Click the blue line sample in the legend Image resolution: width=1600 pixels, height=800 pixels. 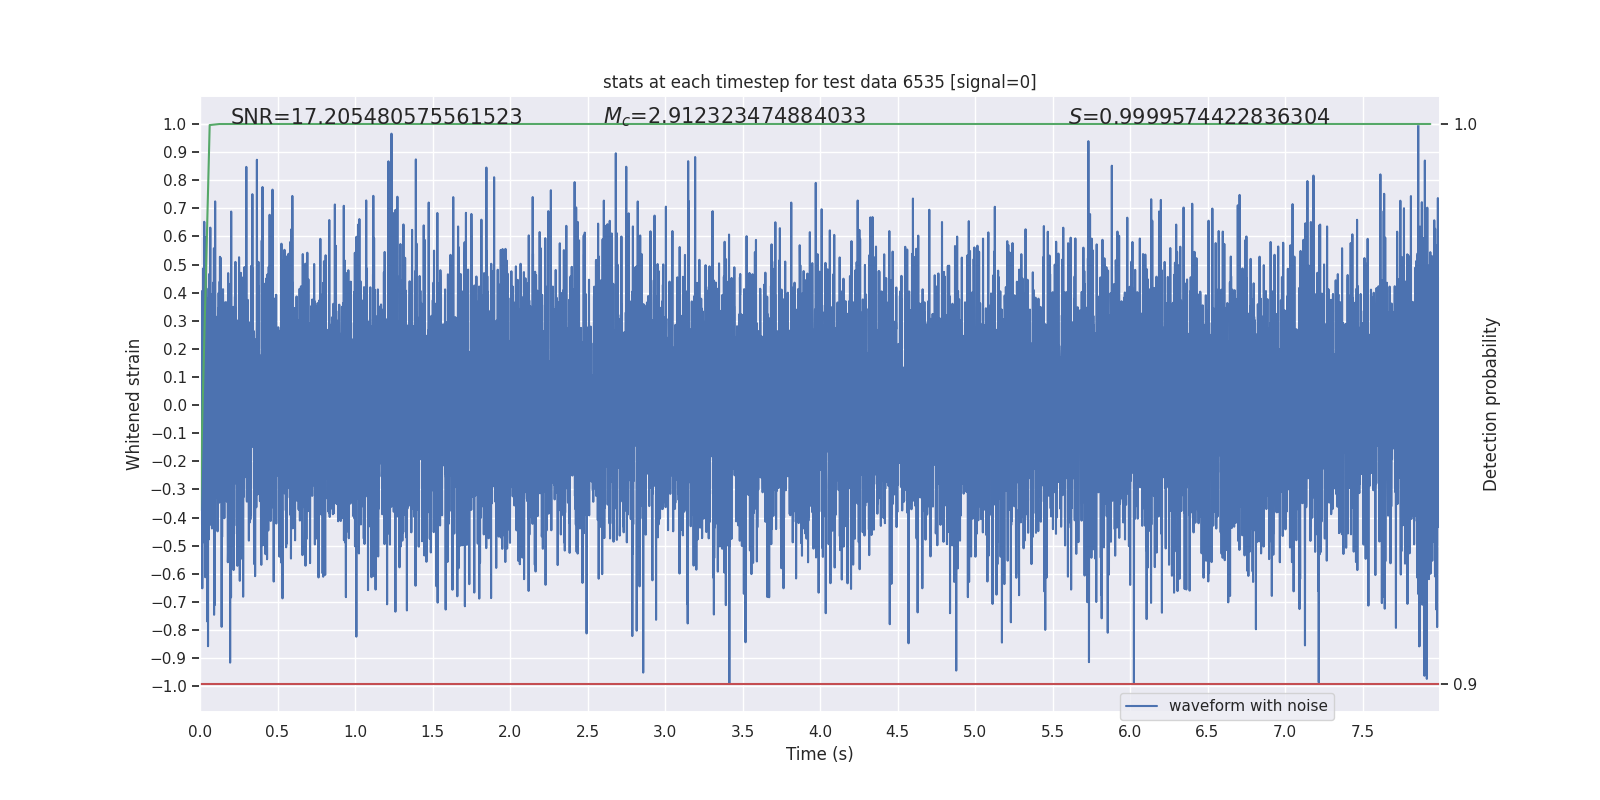[x=1142, y=706]
